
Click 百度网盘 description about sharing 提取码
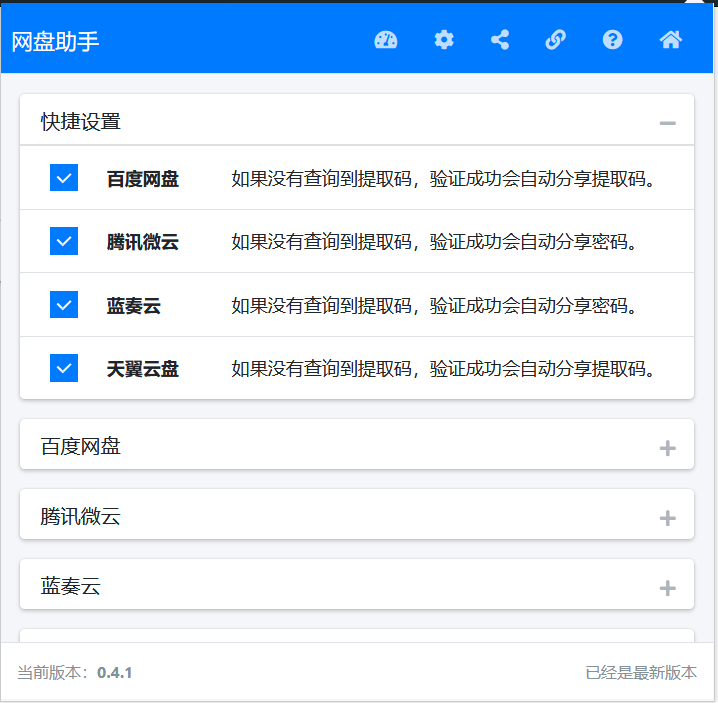pyautogui.click(x=443, y=179)
